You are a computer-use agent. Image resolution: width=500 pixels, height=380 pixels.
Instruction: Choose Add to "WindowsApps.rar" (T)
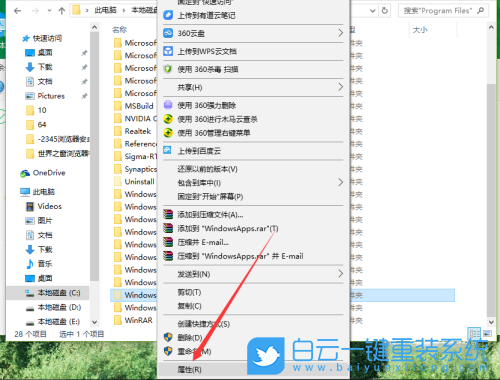pos(253,228)
